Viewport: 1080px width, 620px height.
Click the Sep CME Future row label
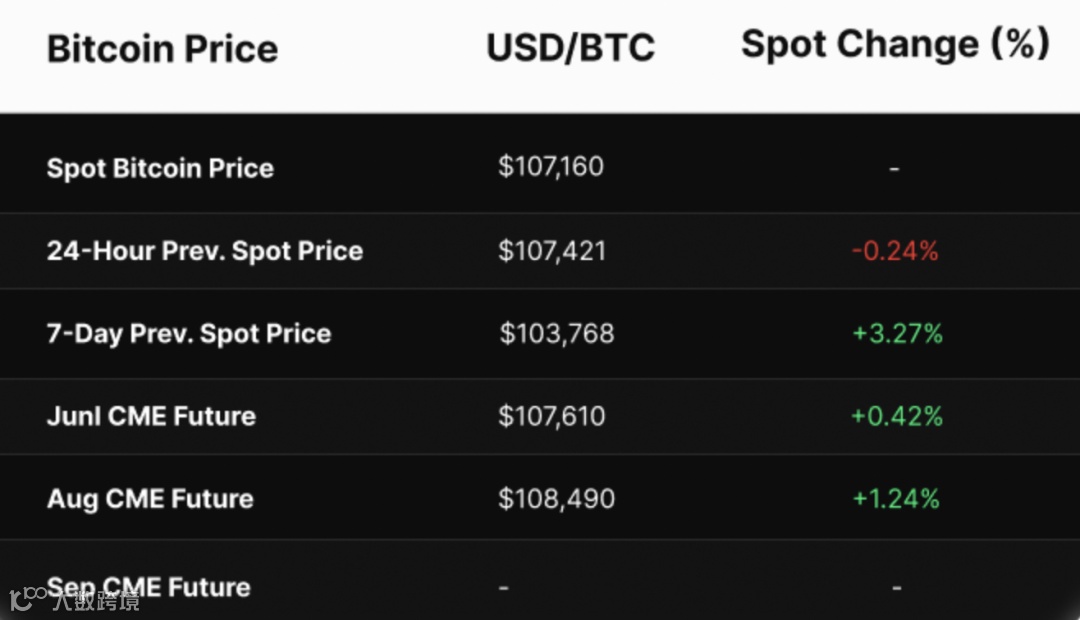[149, 586]
